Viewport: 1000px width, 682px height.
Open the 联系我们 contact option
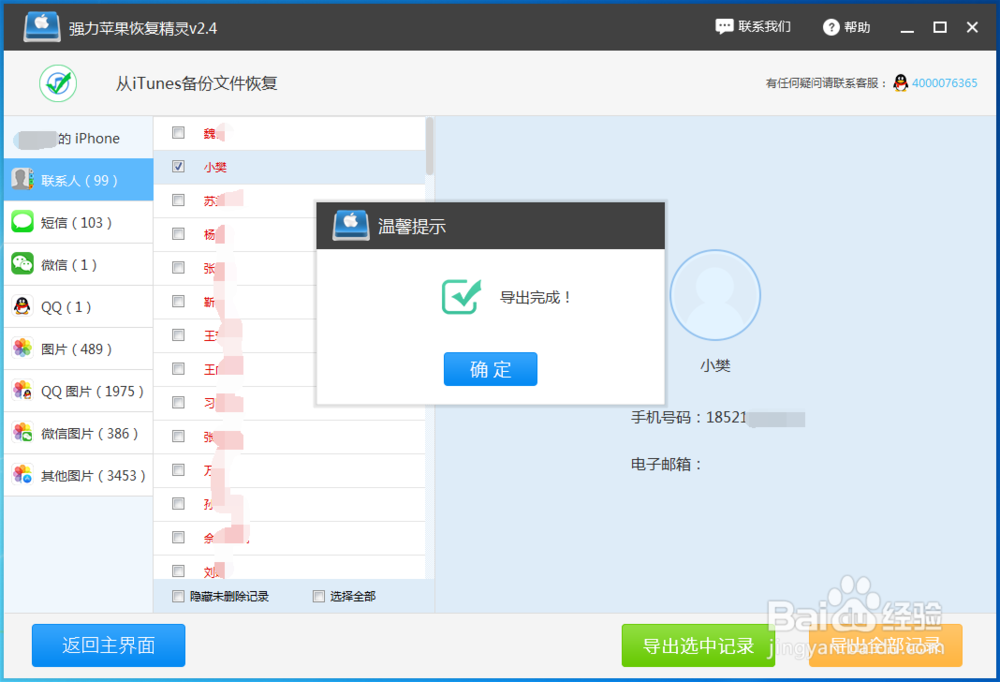[x=752, y=27]
